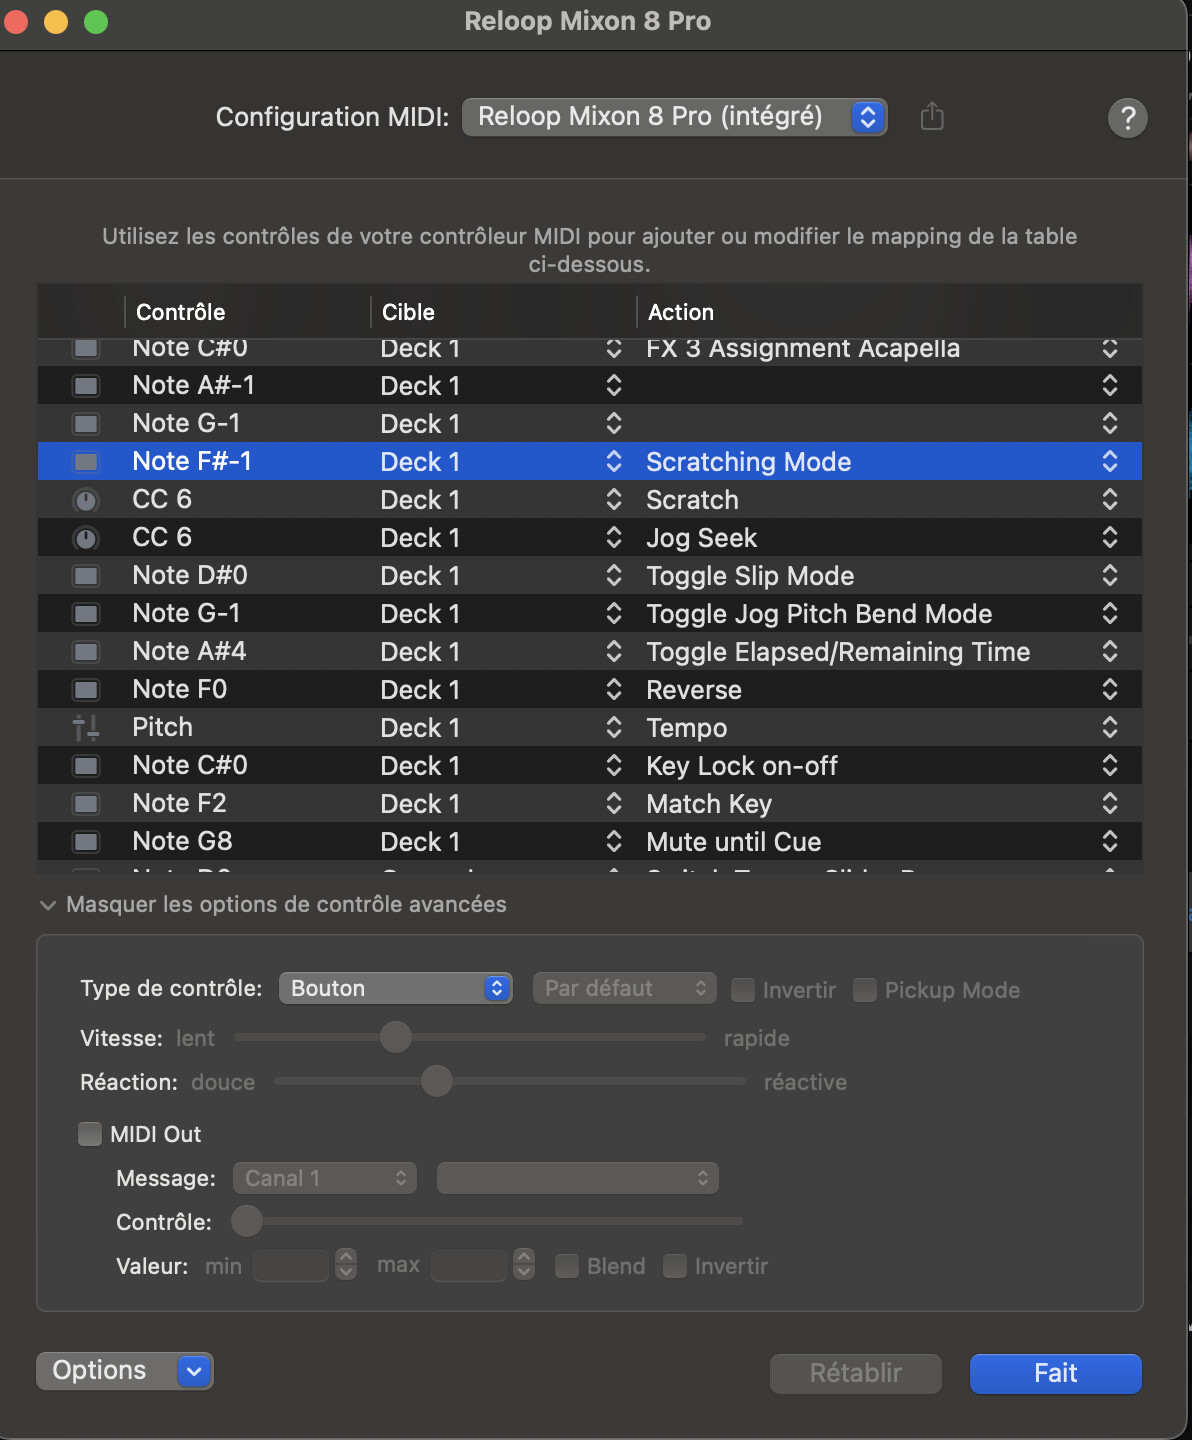
Task: Open action selector for Scratching Mode row
Action: [x=1110, y=462]
